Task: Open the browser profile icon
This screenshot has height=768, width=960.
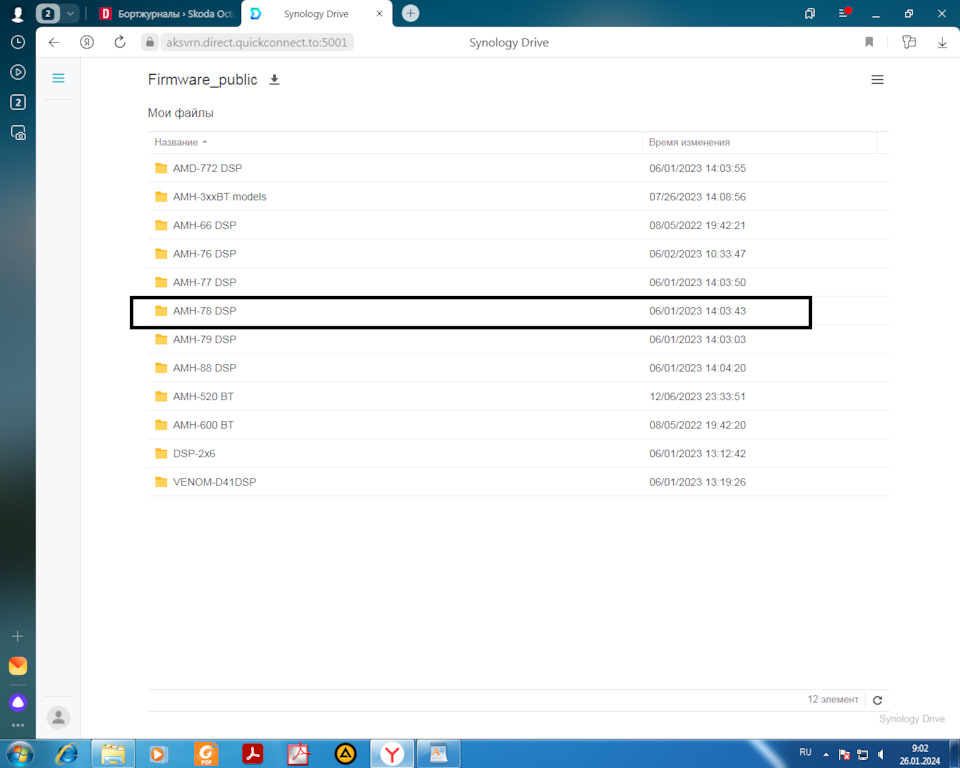Action: 18,13
